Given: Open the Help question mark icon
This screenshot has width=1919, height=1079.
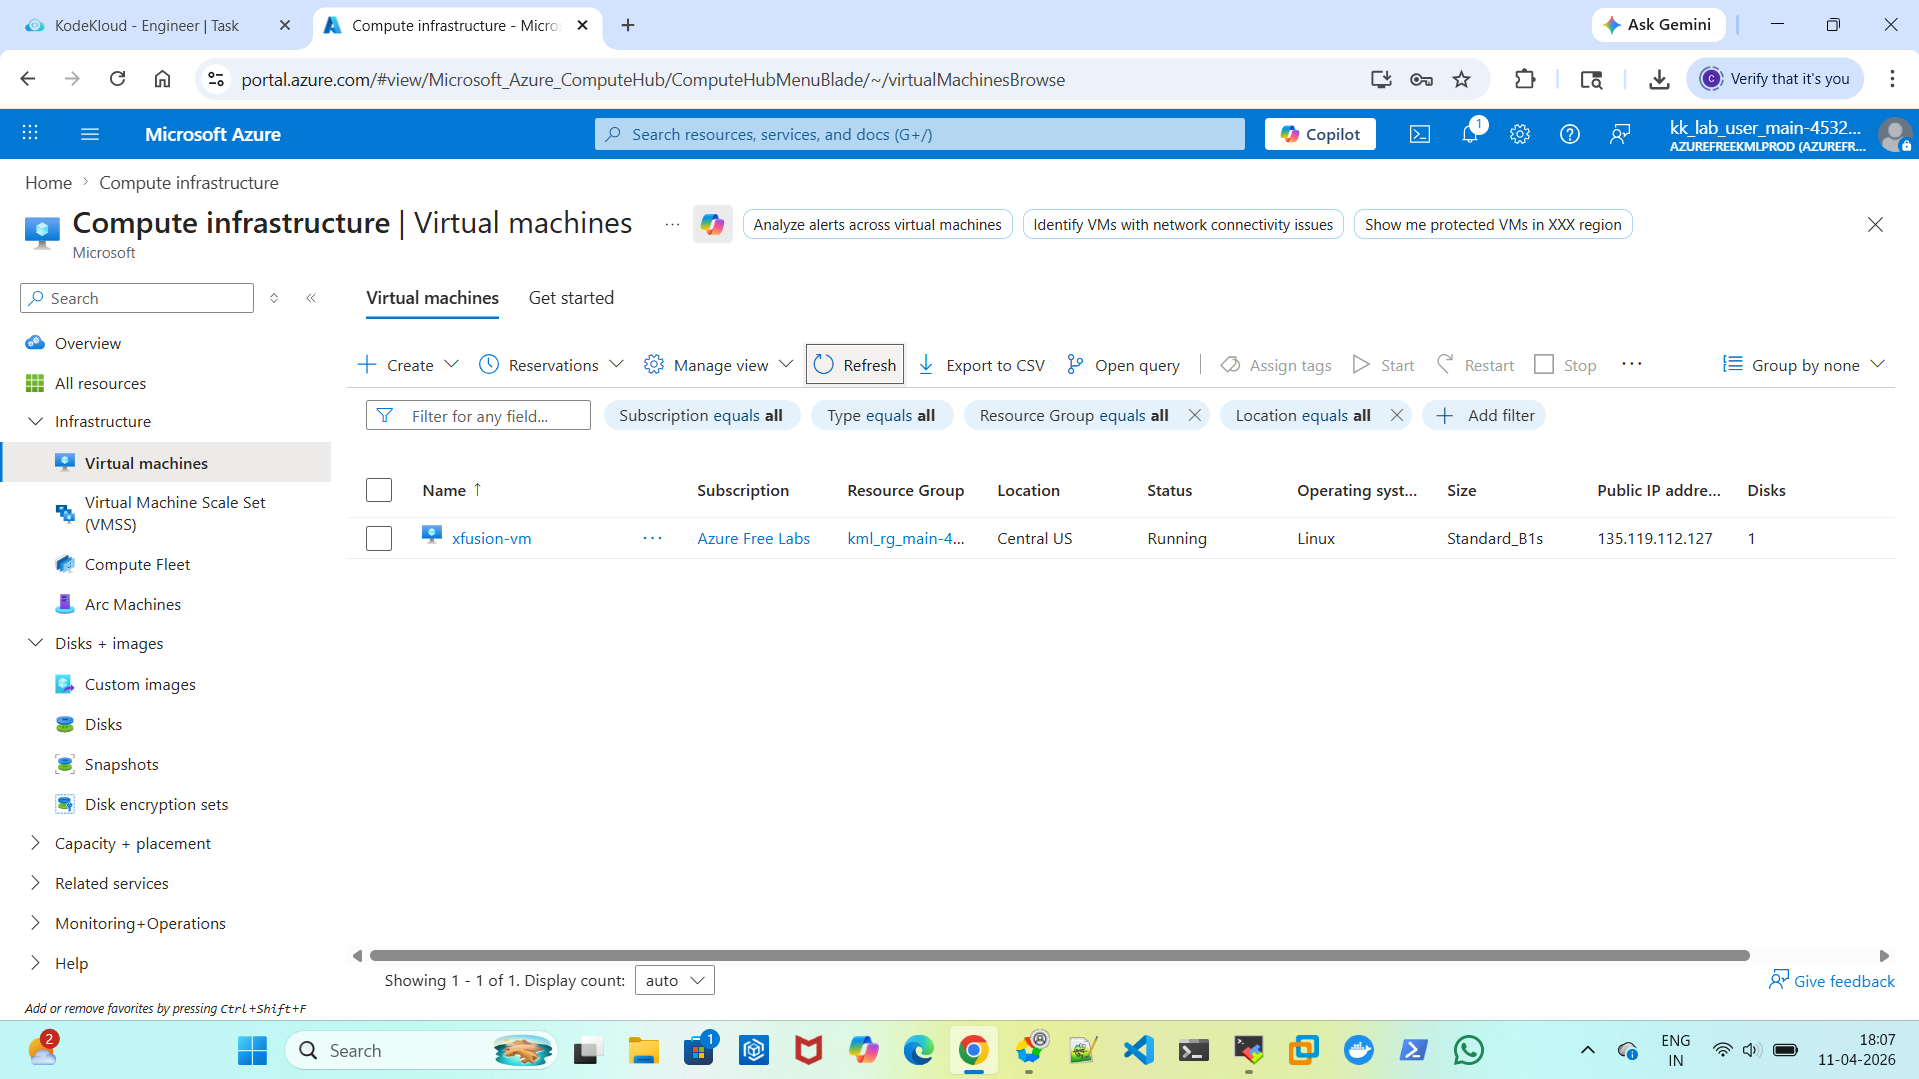Looking at the screenshot, I should pyautogui.click(x=1570, y=134).
